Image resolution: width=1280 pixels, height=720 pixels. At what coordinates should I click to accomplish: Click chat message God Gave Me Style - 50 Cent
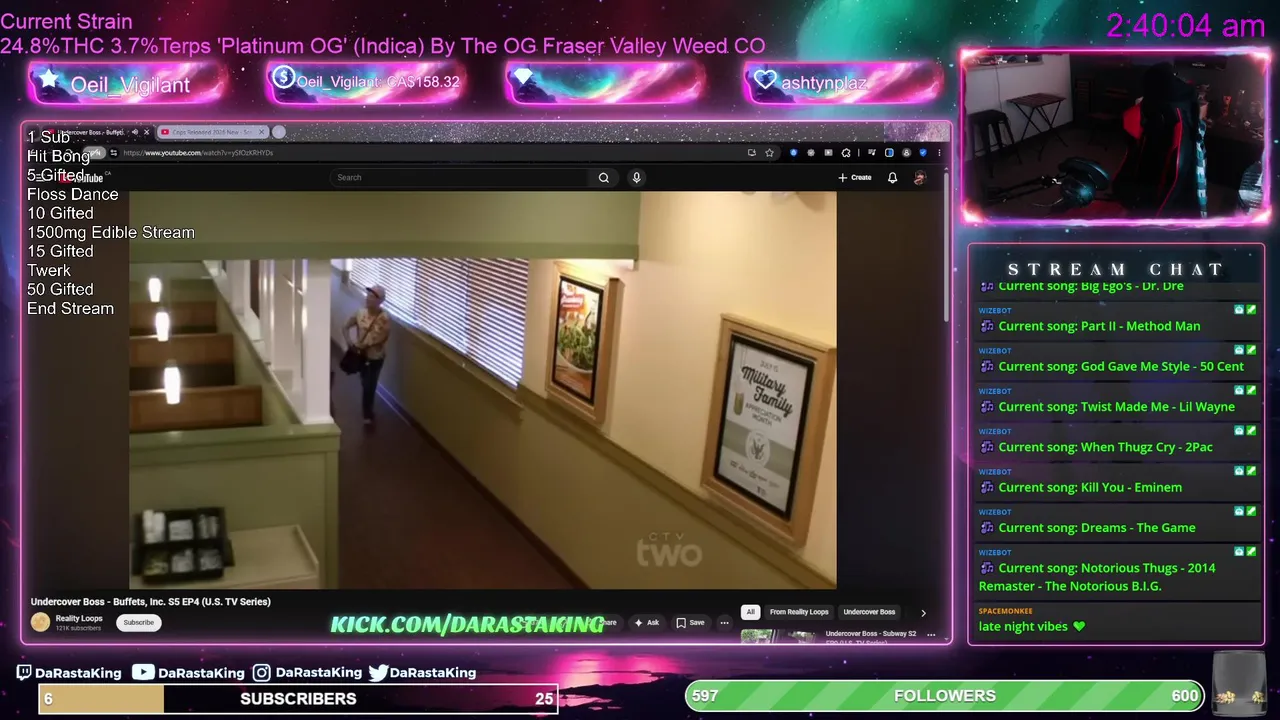pos(1120,367)
